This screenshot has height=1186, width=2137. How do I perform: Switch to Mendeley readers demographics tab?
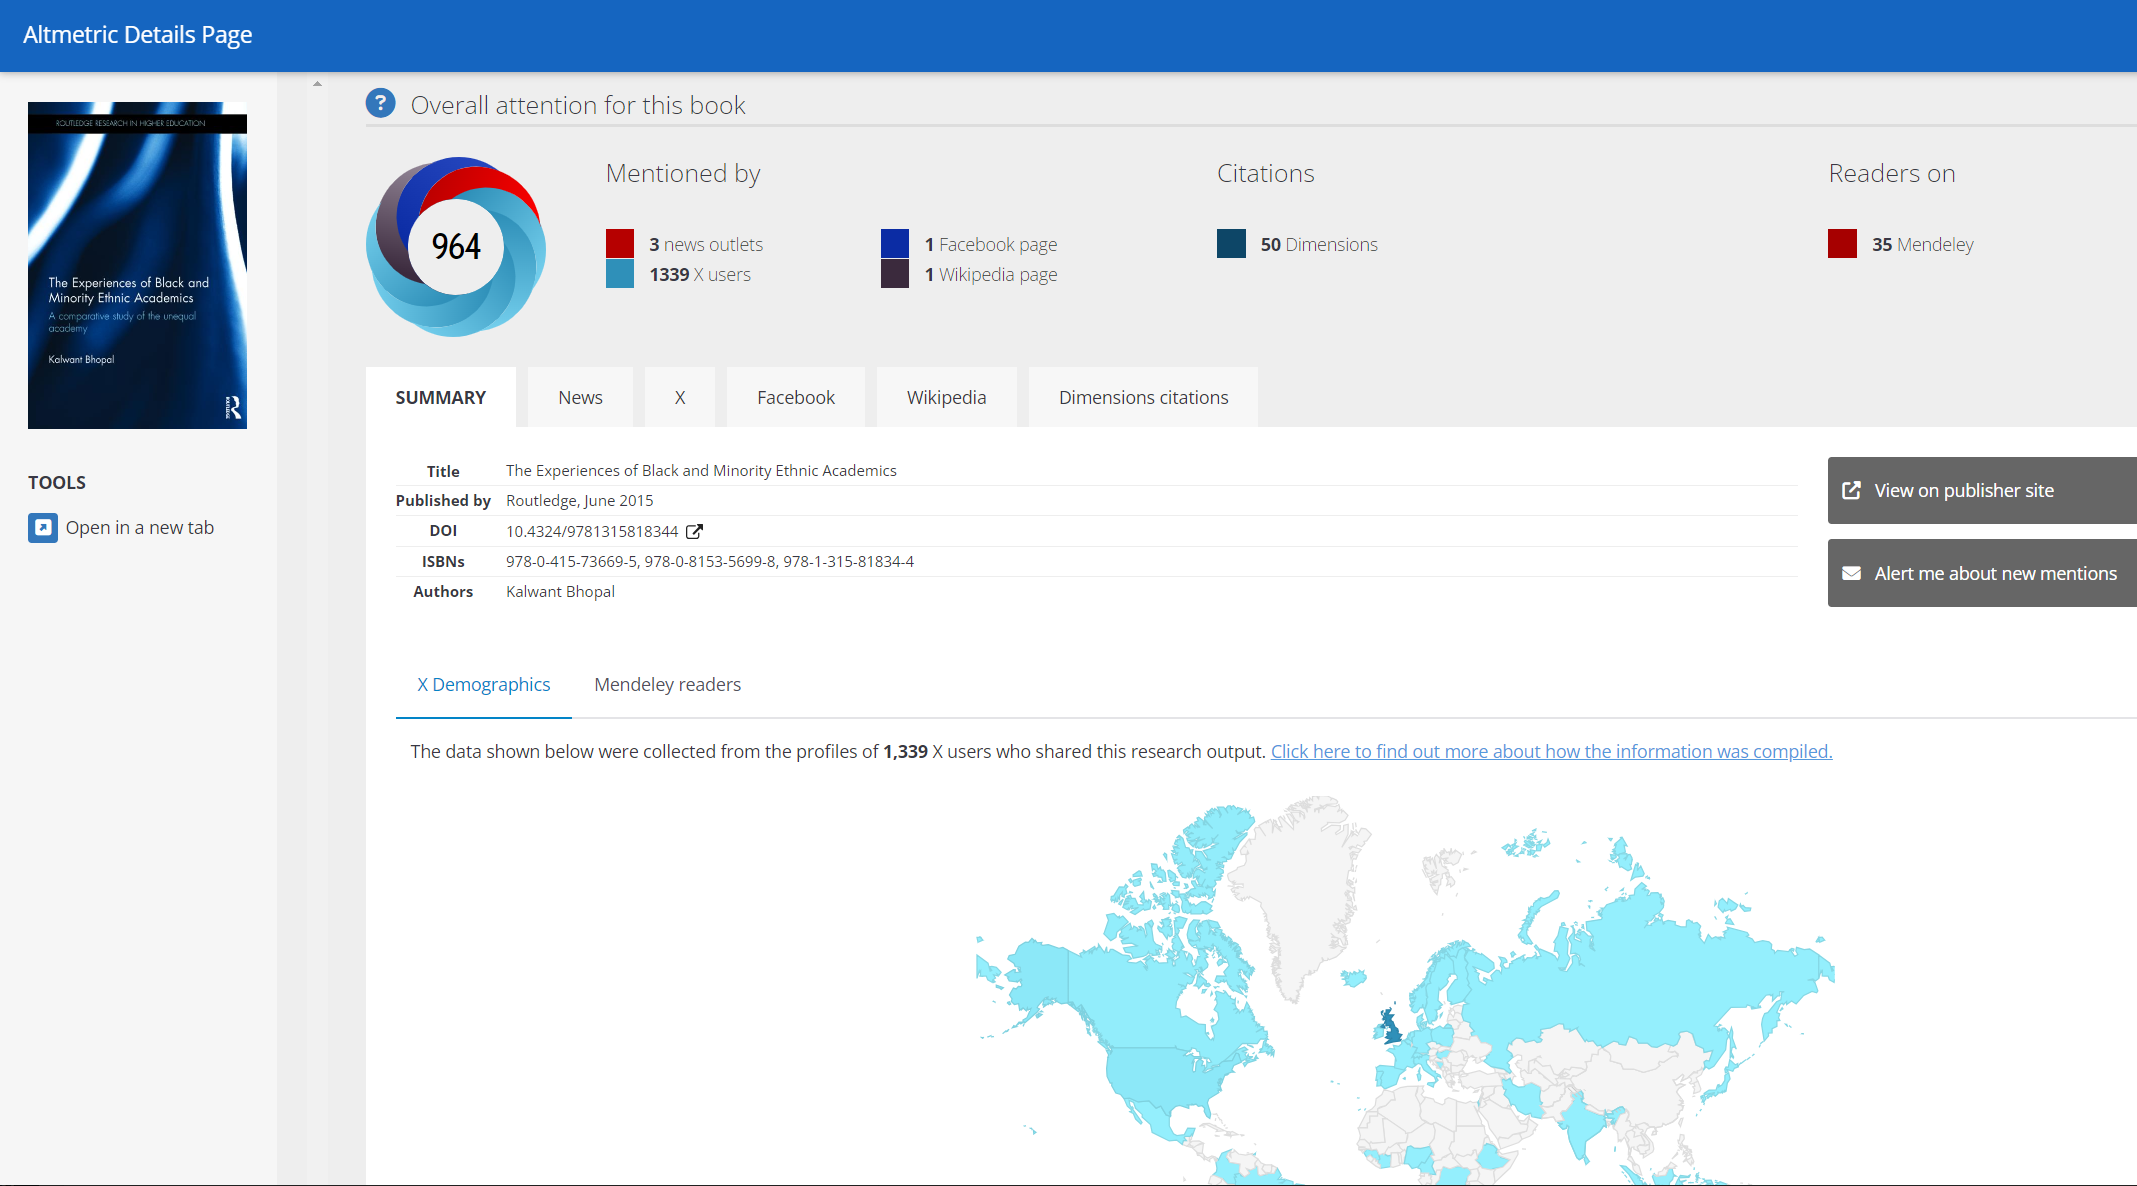667,684
